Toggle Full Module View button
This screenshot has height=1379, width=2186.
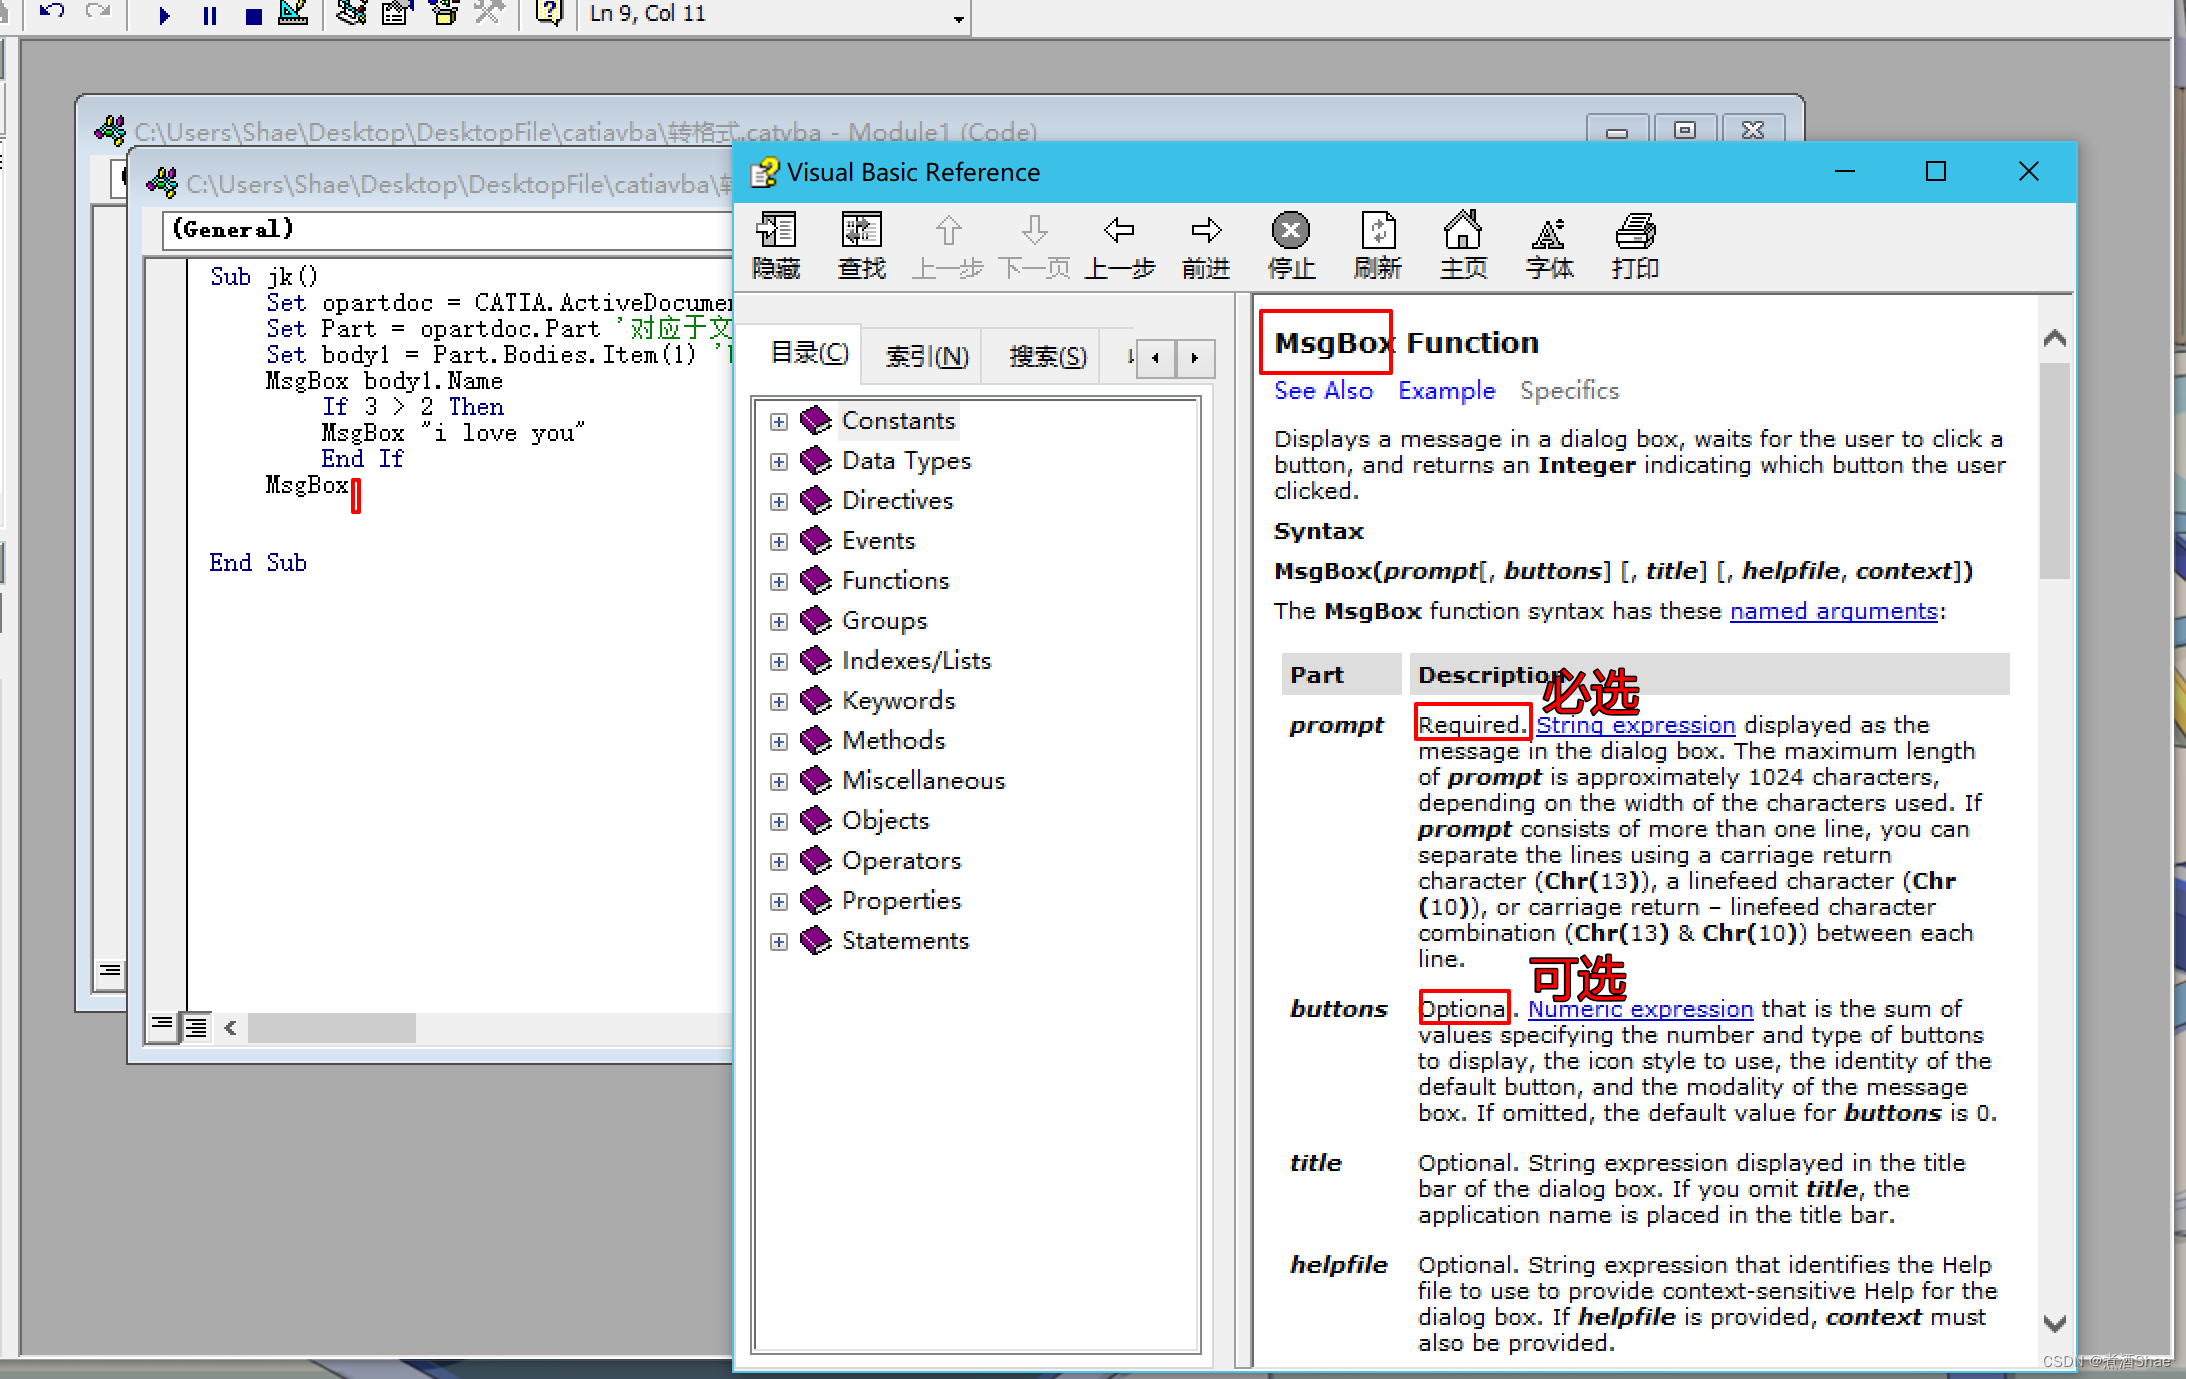click(x=197, y=1026)
